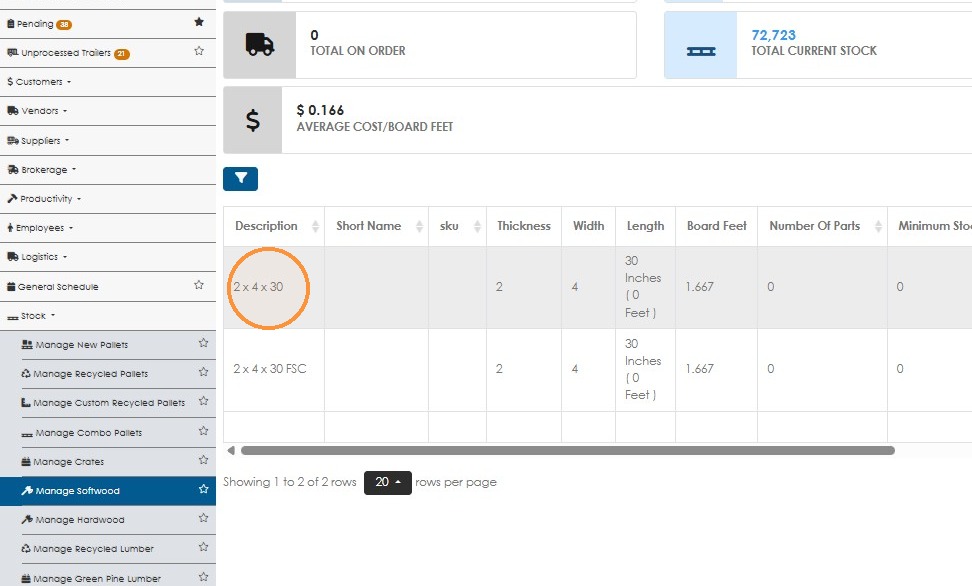This screenshot has width=972, height=586.
Task: Go to Manage Custom Recycled Pallets
Action: (x=103, y=403)
